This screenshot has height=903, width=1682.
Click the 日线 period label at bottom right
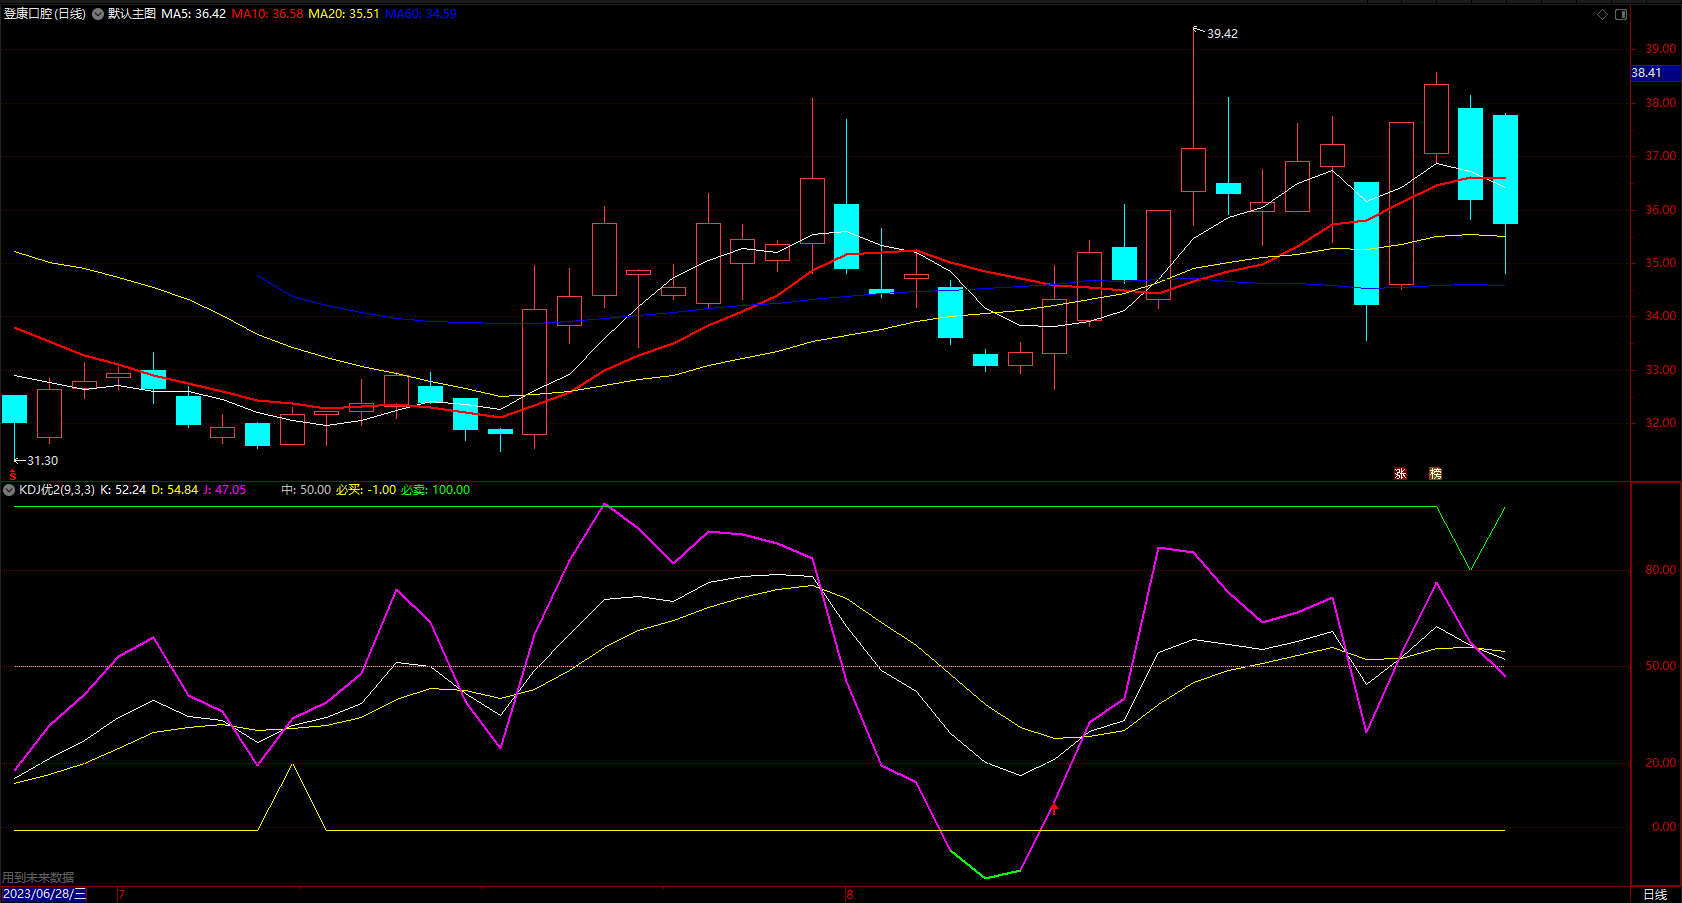pyautogui.click(x=1655, y=895)
